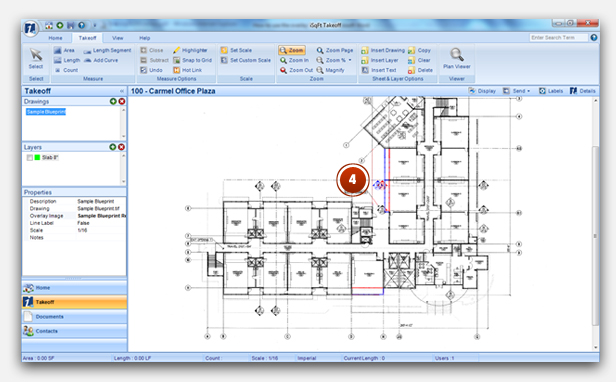616x382 pixels.
Task: Collapse the Takeoff side panel
Action: [x=122, y=91]
